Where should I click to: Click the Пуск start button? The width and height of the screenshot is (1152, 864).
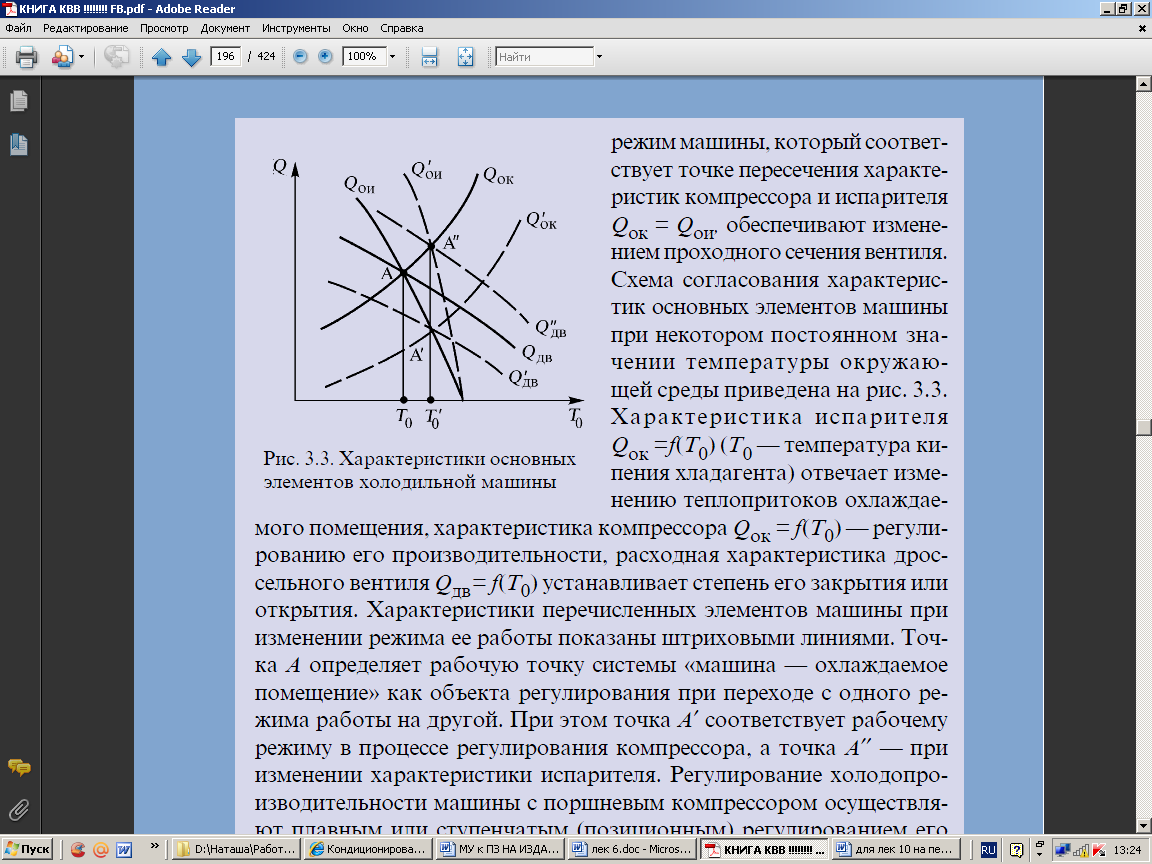tap(27, 849)
